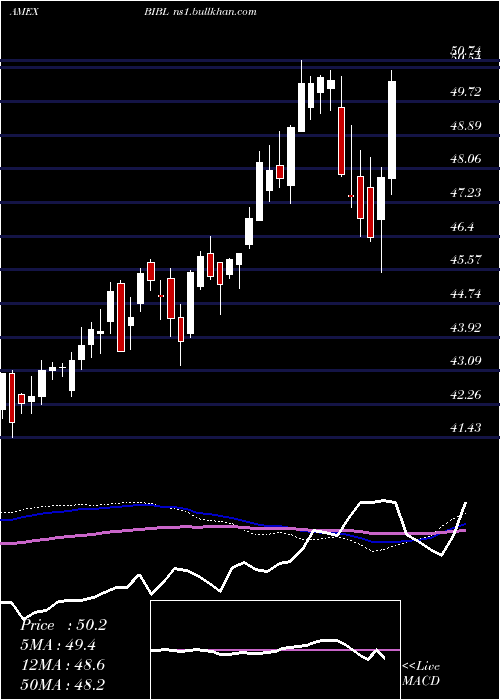Select the 45.57 price axis label

(x=466, y=260)
